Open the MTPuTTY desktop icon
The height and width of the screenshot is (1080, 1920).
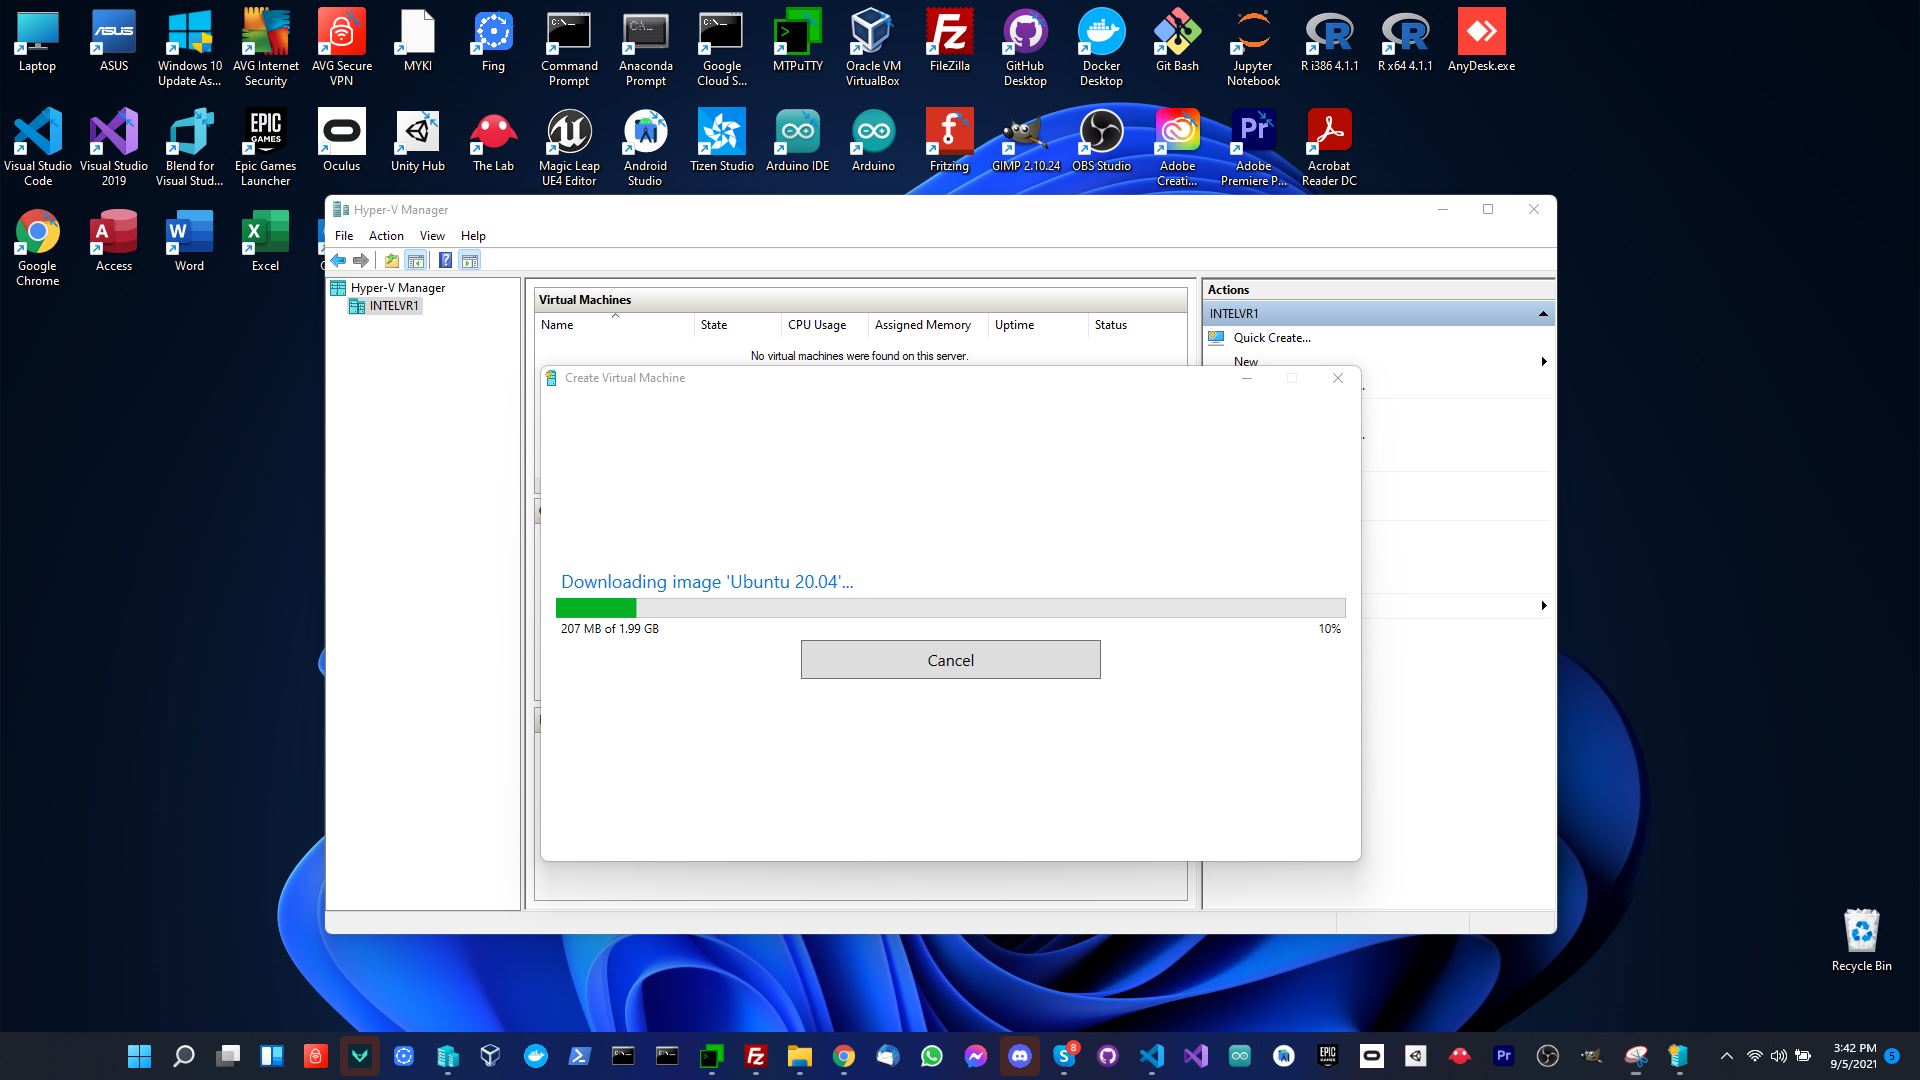click(797, 40)
